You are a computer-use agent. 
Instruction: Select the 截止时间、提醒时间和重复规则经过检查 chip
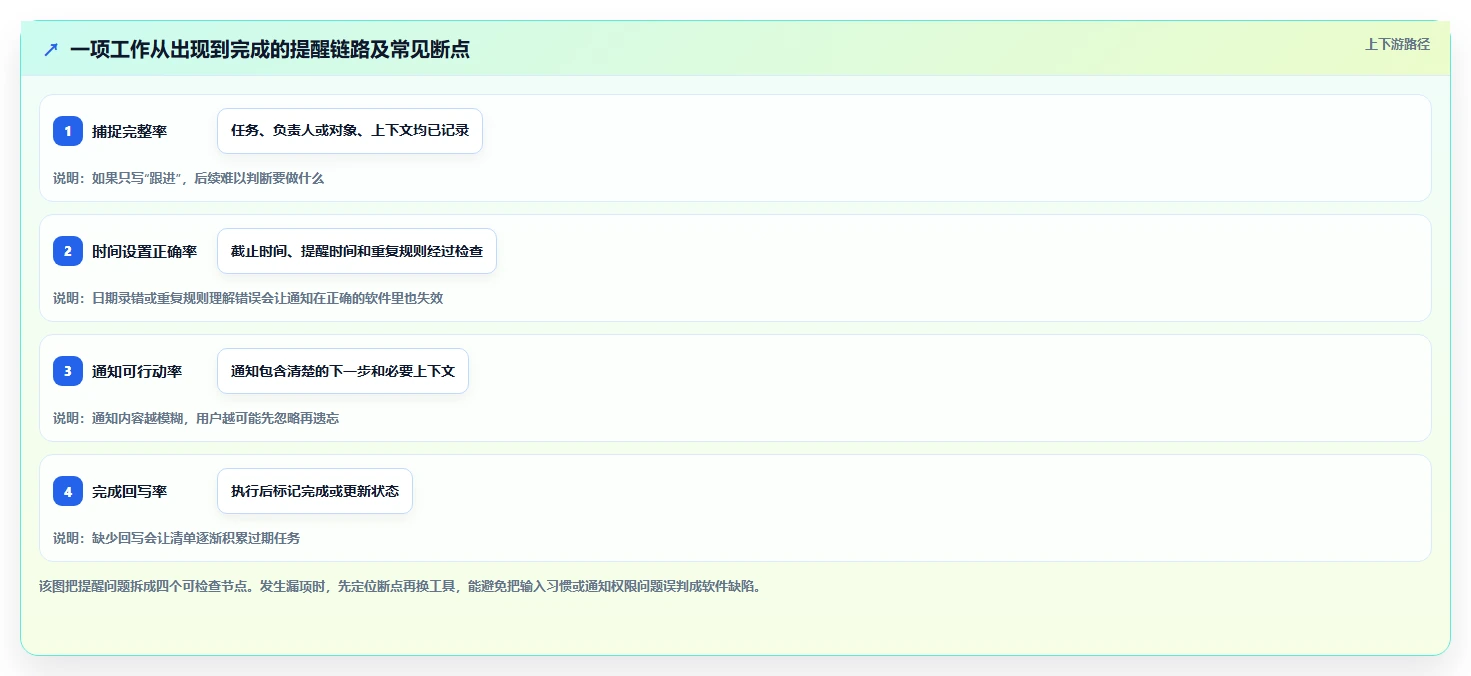click(x=357, y=251)
